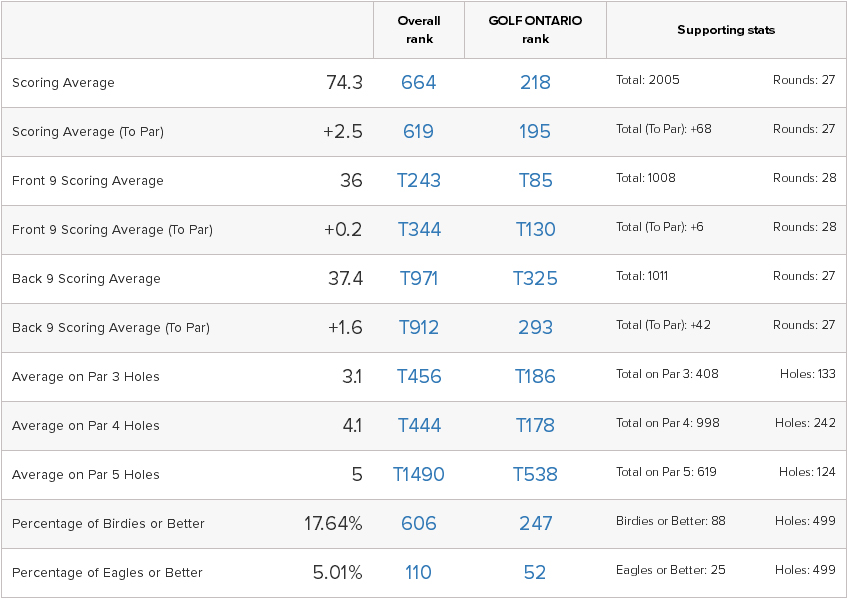Click T344 overall rank link
The width and height of the screenshot is (848, 599).
click(419, 230)
